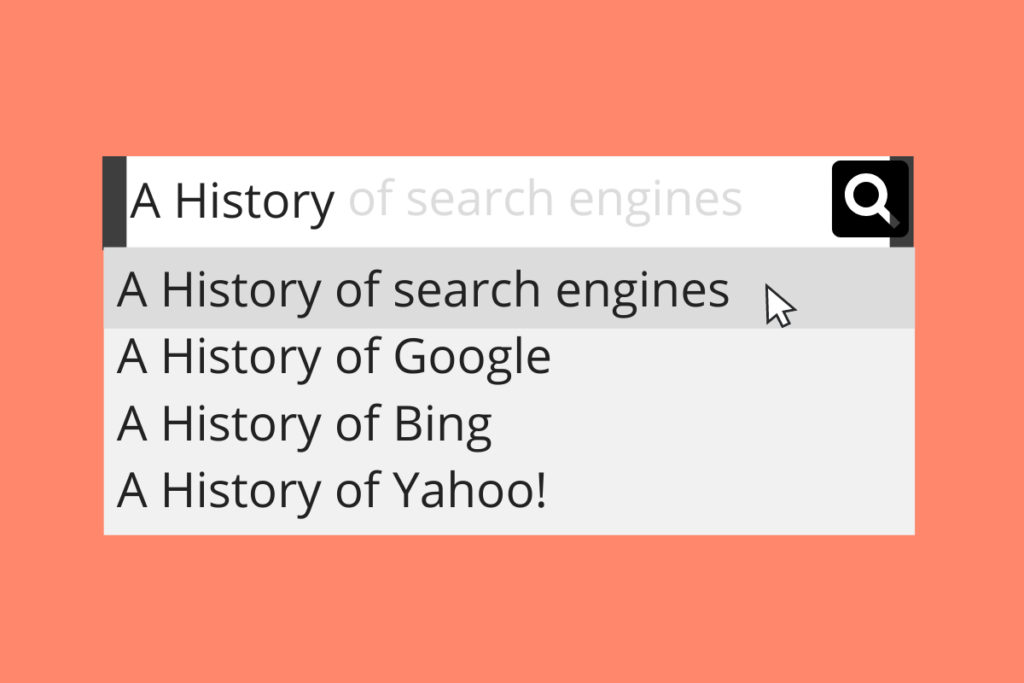Pick the "A History of Bing" suggestion
This screenshot has height=683, width=1024.
point(304,424)
